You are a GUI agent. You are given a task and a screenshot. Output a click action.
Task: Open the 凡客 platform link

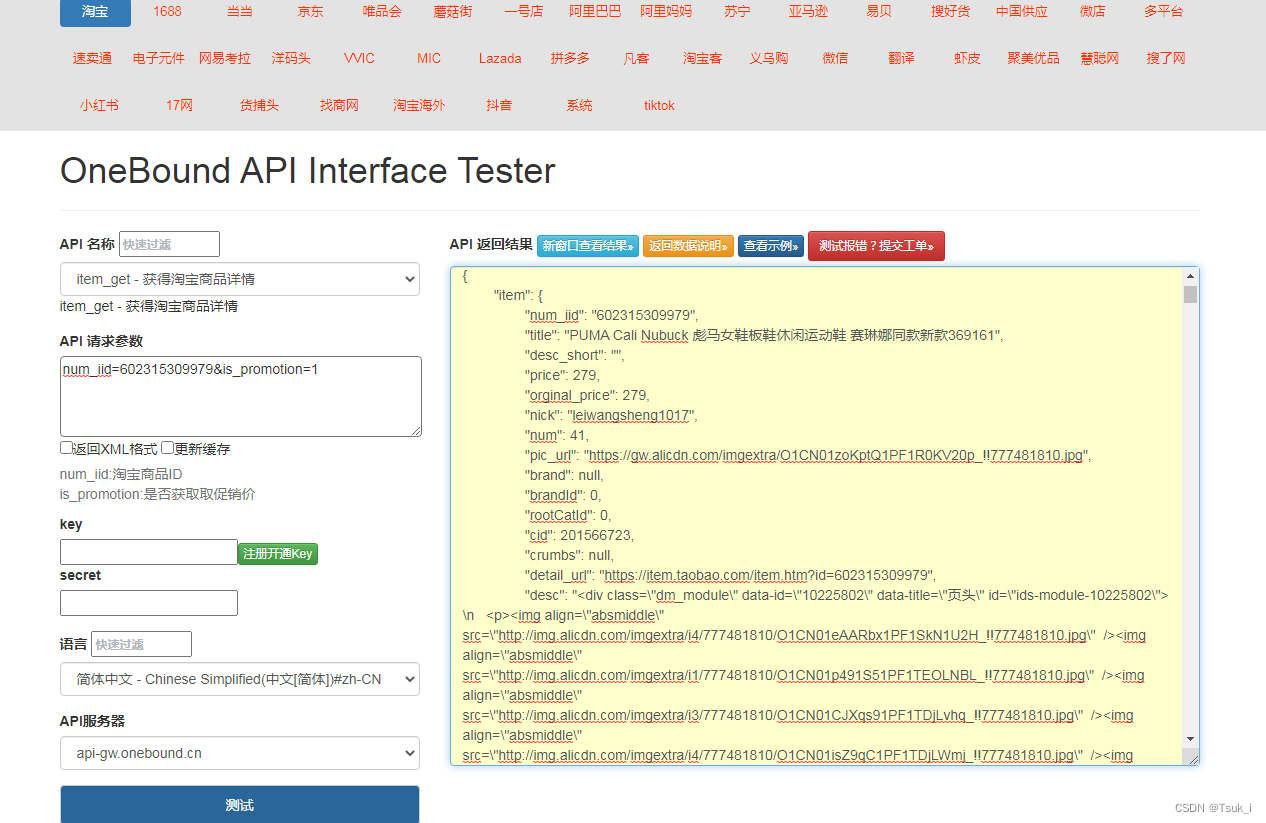point(636,58)
